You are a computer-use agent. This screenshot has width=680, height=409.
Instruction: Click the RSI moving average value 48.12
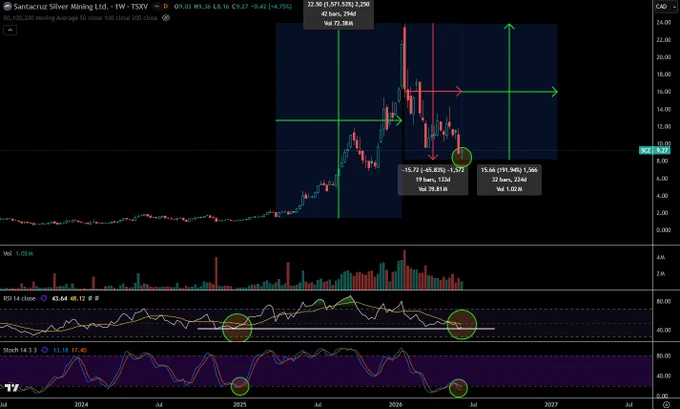(x=77, y=298)
